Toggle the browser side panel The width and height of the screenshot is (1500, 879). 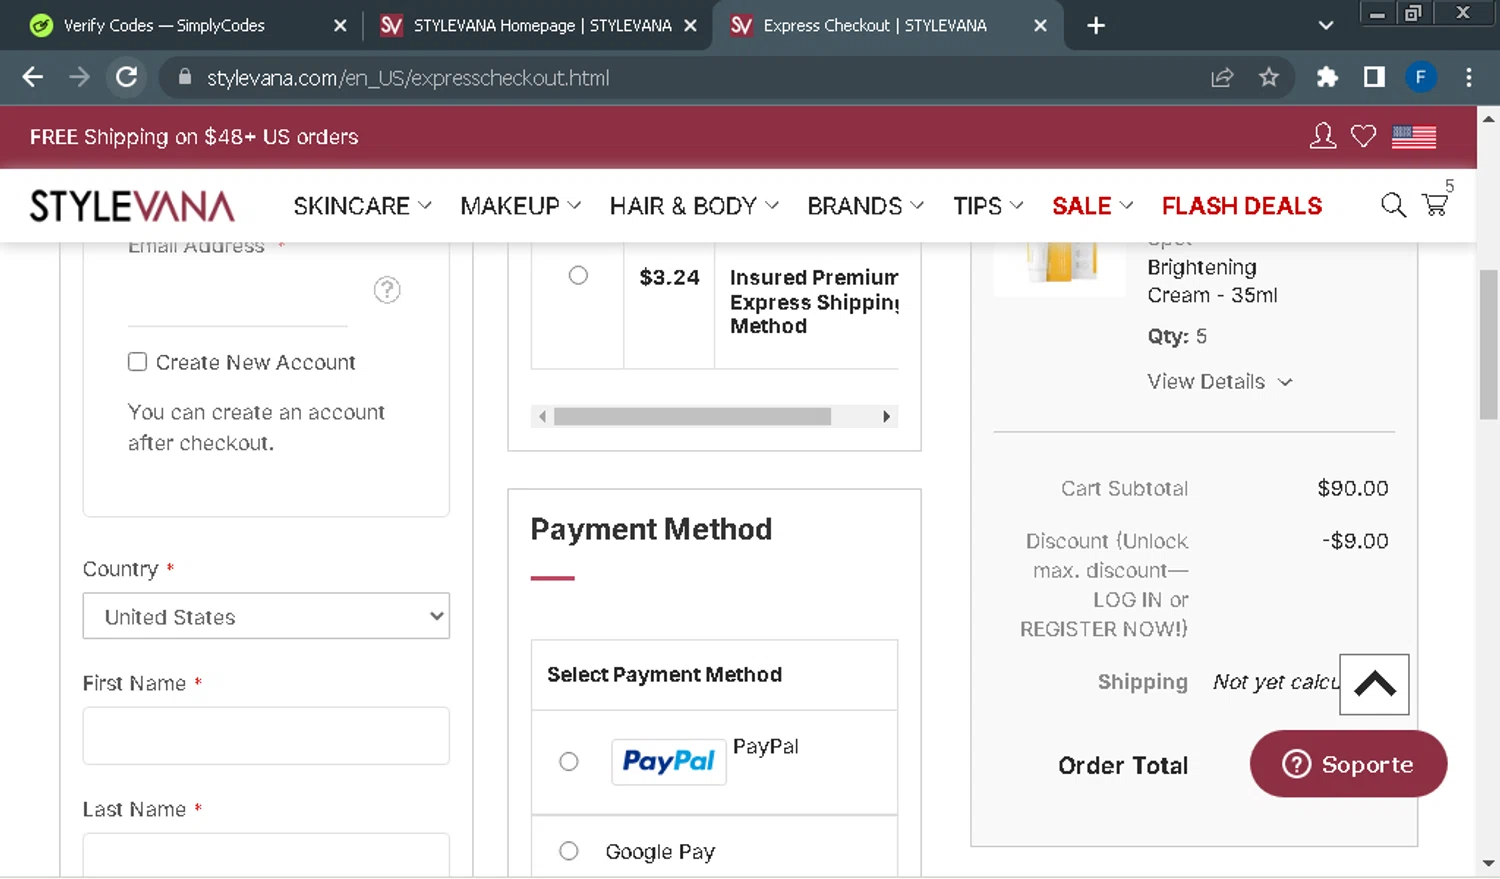pyautogui.click(x=1374, y=77)
